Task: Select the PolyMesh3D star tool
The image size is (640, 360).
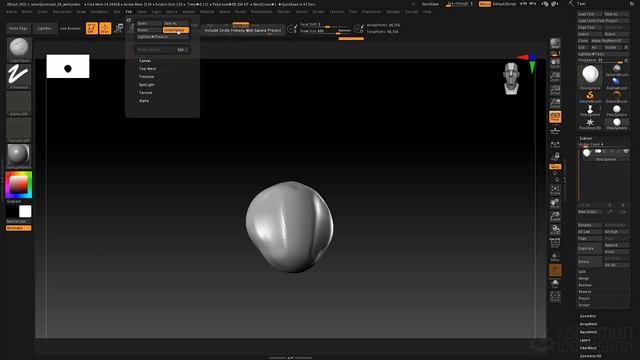Action: coord(590,124)
